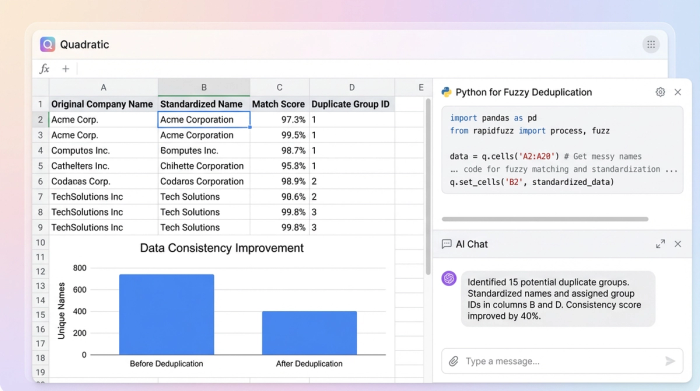Image resolution: width=700 pixels, height=391 pixels.
Task: Select column C header
Action: (x=279, y=87)
